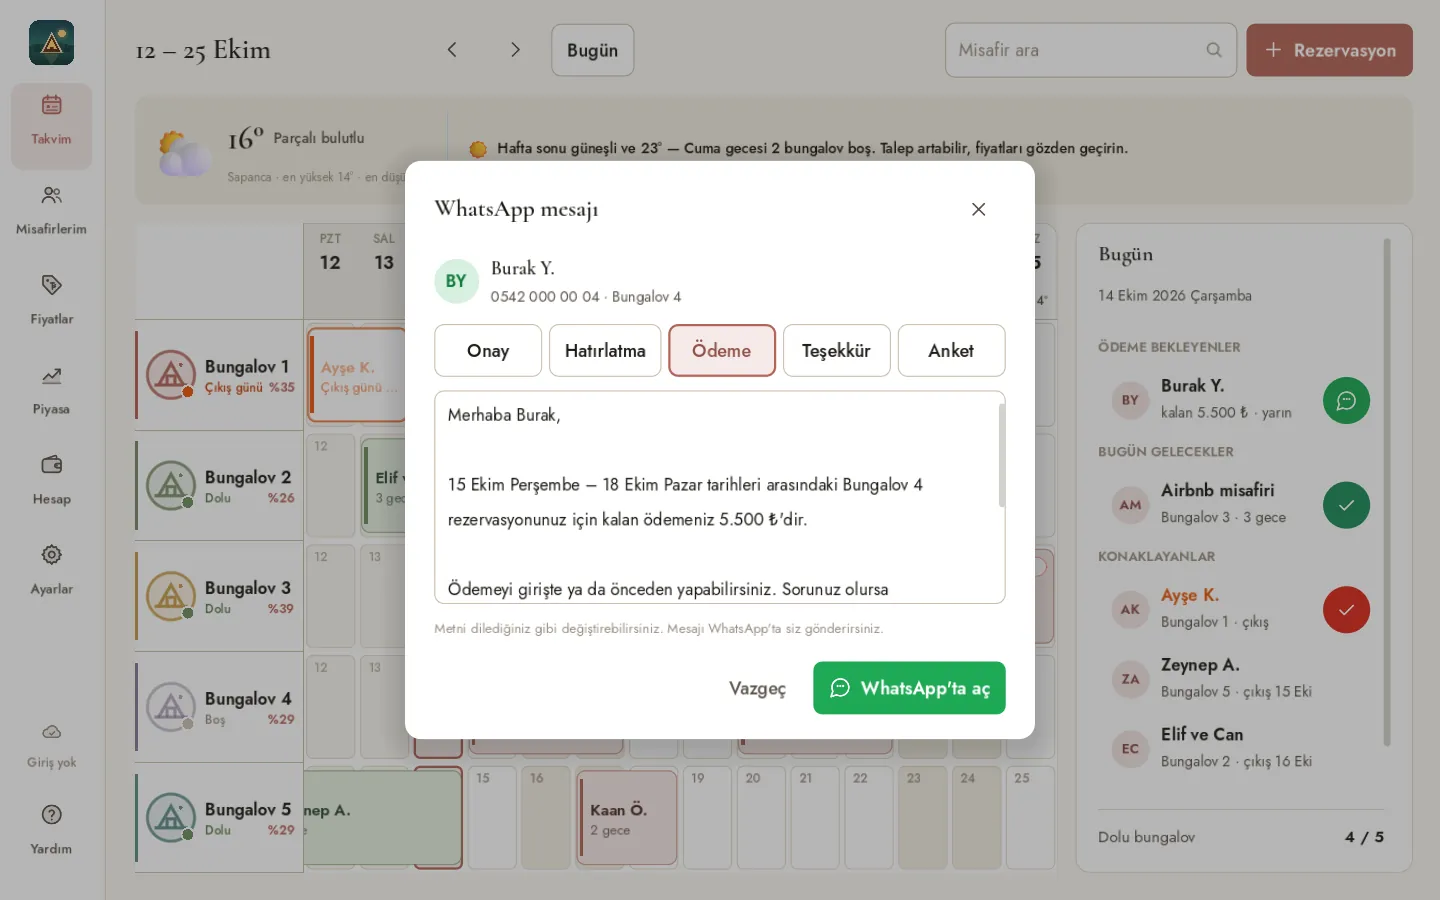Select the Anket message template
The height and width of the screenshot is (900, 1440).
tap(951, 351)
